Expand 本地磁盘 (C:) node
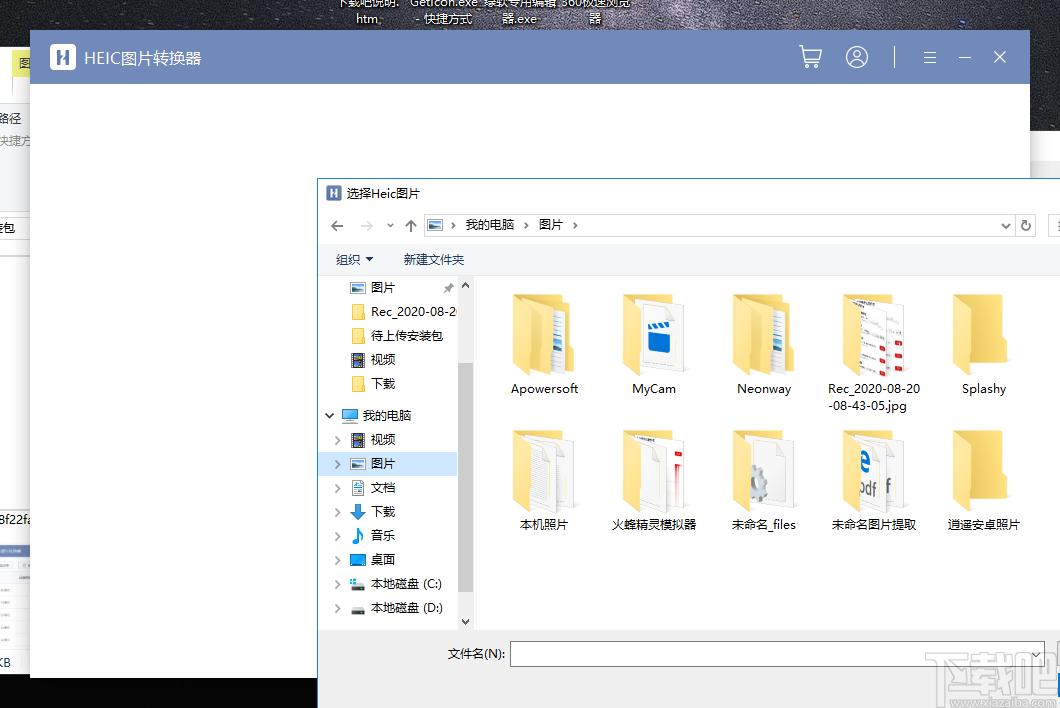 pos(337,584)
